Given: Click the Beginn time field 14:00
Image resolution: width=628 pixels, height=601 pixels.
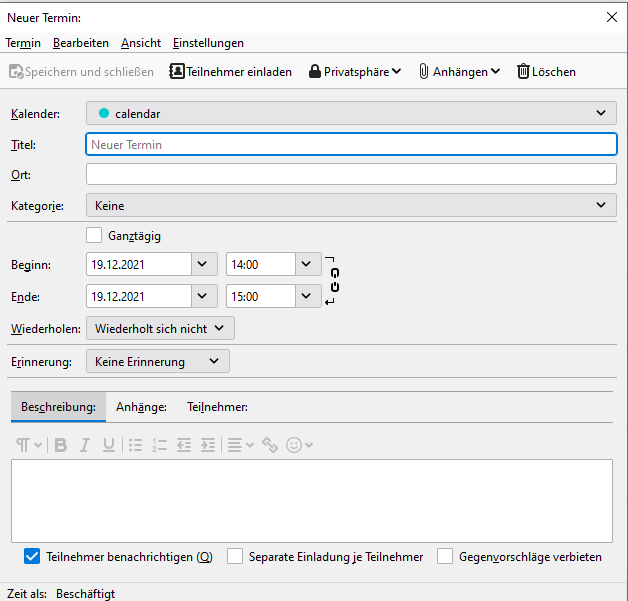Looking at the screenshot, I should click(261, 264).
